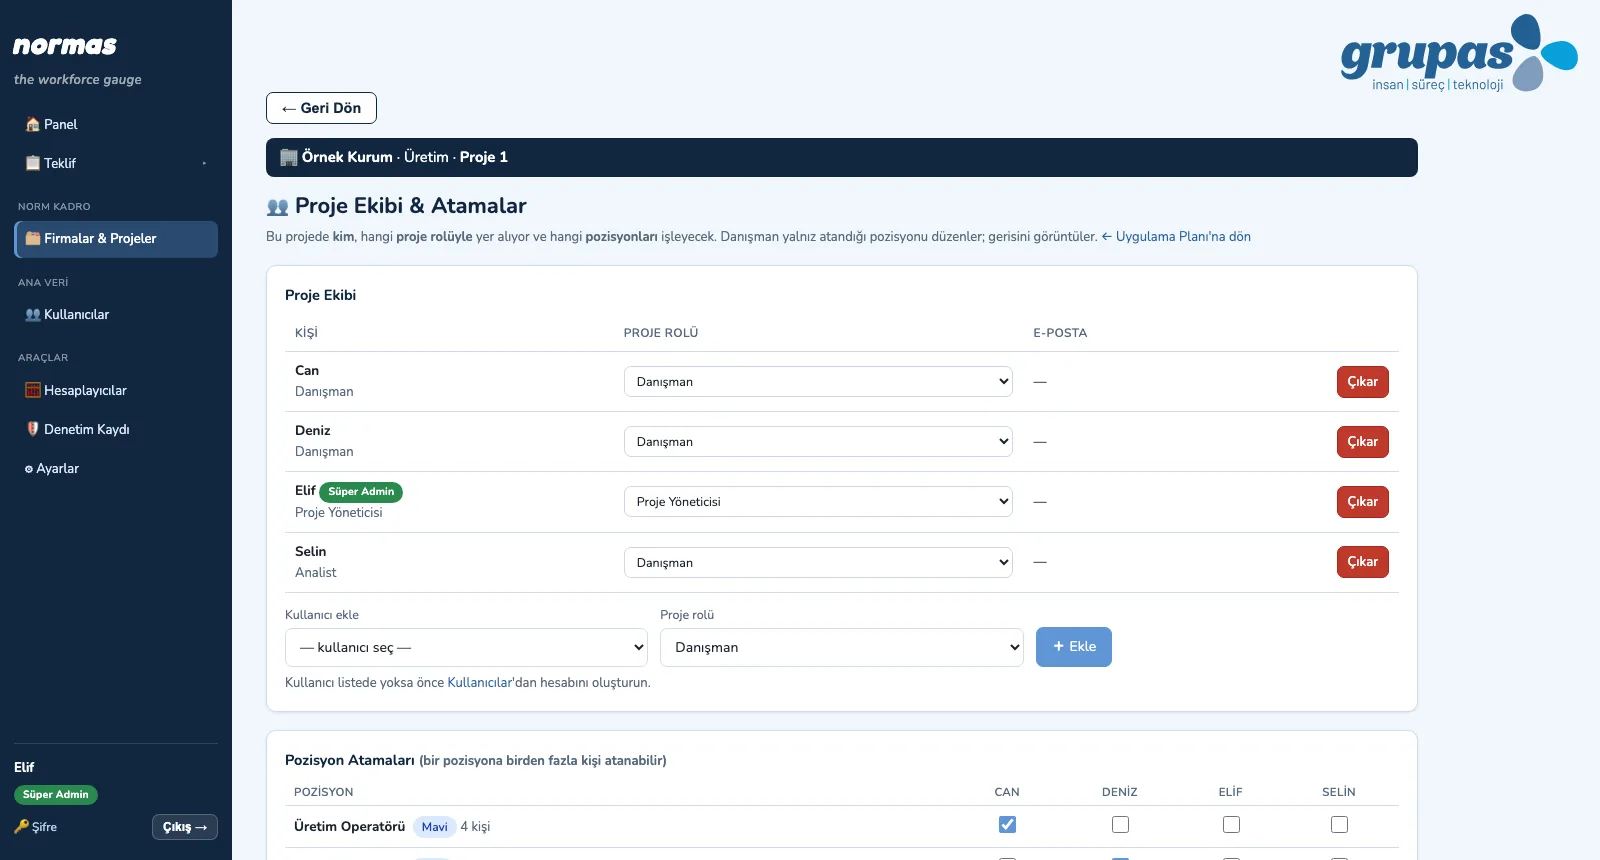Open the Proje rolü dropdown for new member
This screenshot has width=1600, height=860.
coord(842,648)
